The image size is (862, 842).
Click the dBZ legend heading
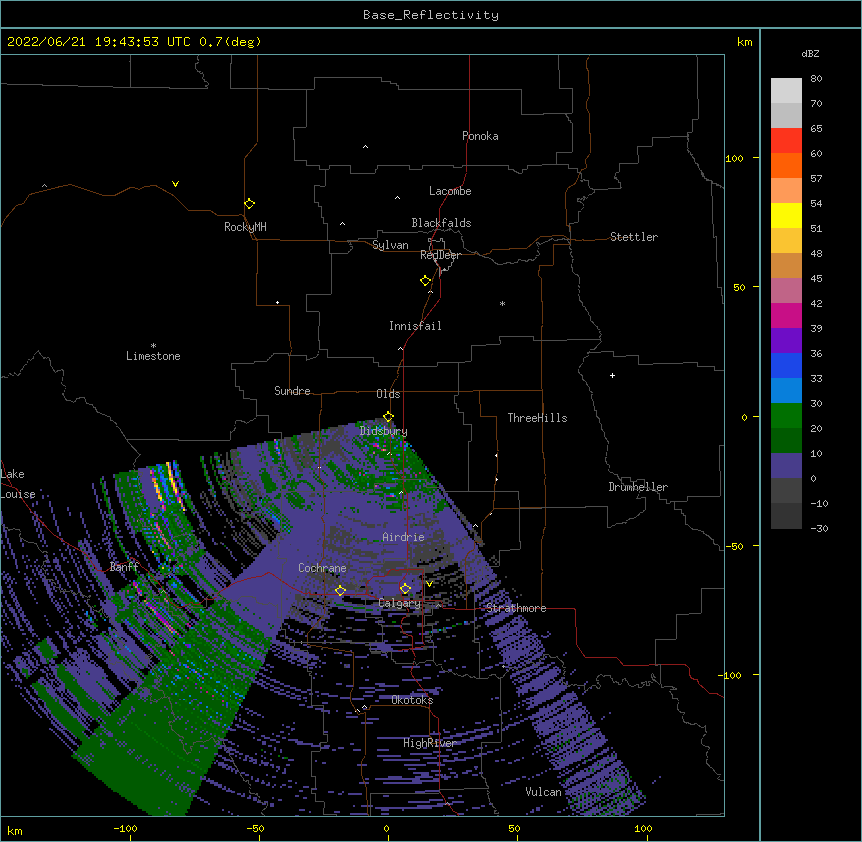coord(810,53)
